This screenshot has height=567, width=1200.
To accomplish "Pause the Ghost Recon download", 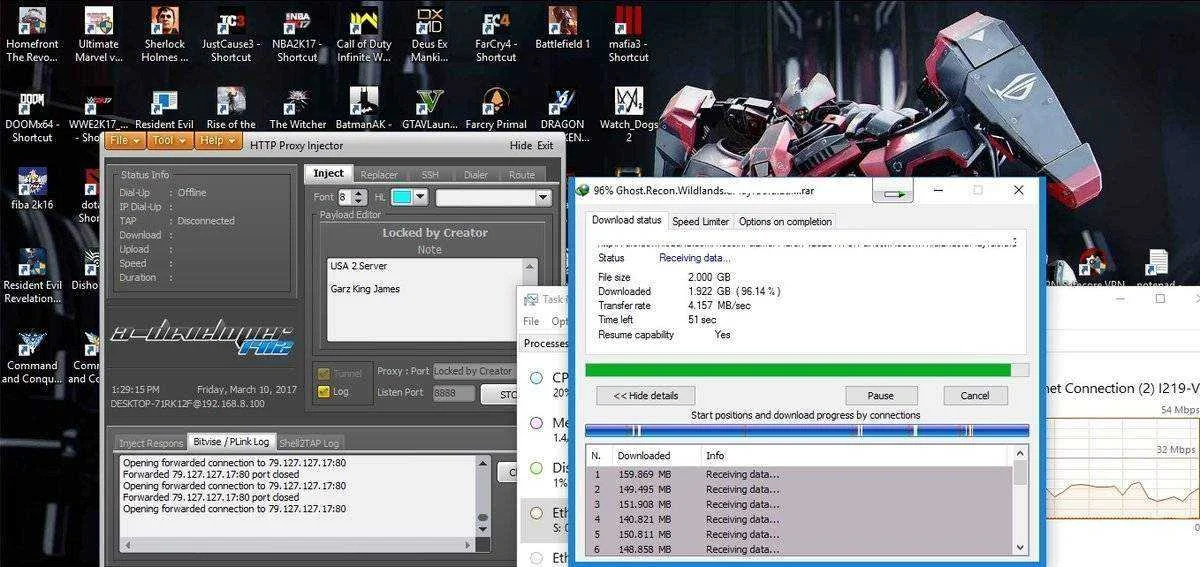I will coord(881,395).
